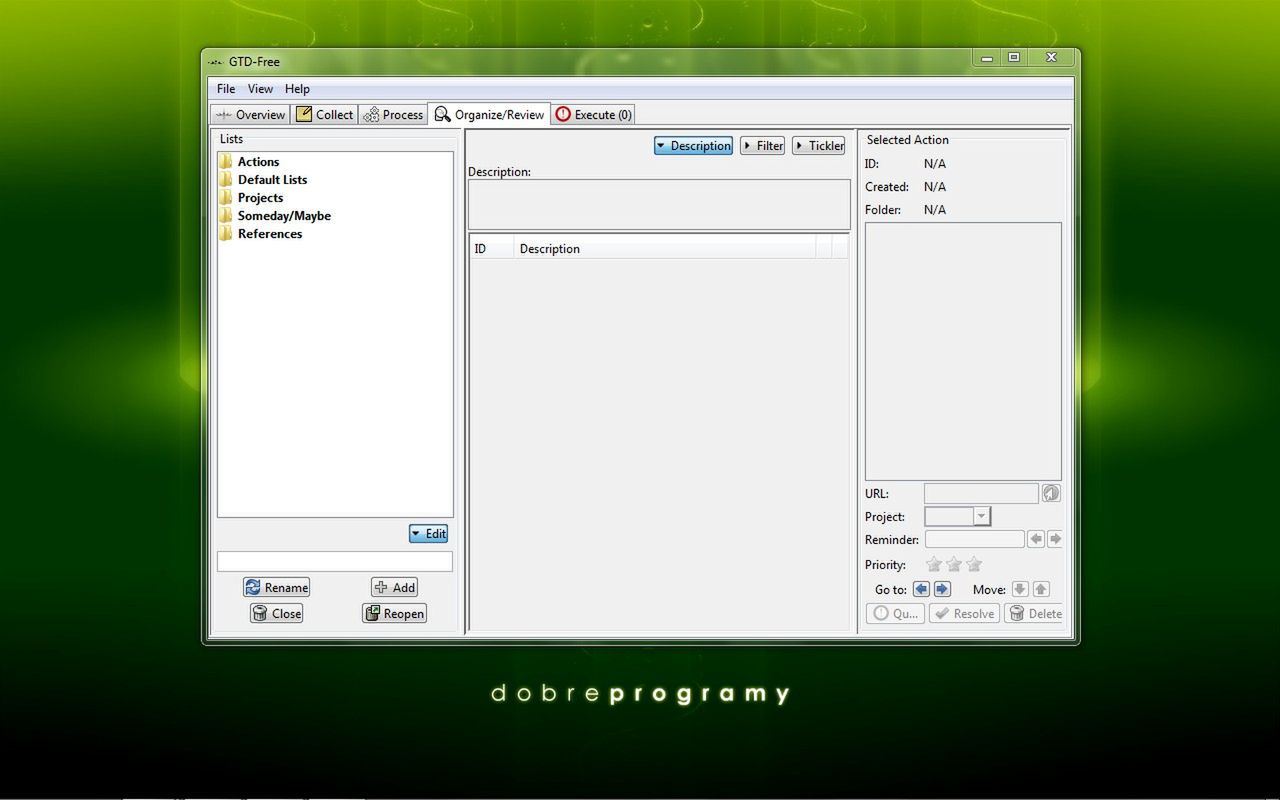This screenshot has width=1280, height=800.
Task: Expand the Tickler panel
Action: [818, 146]
